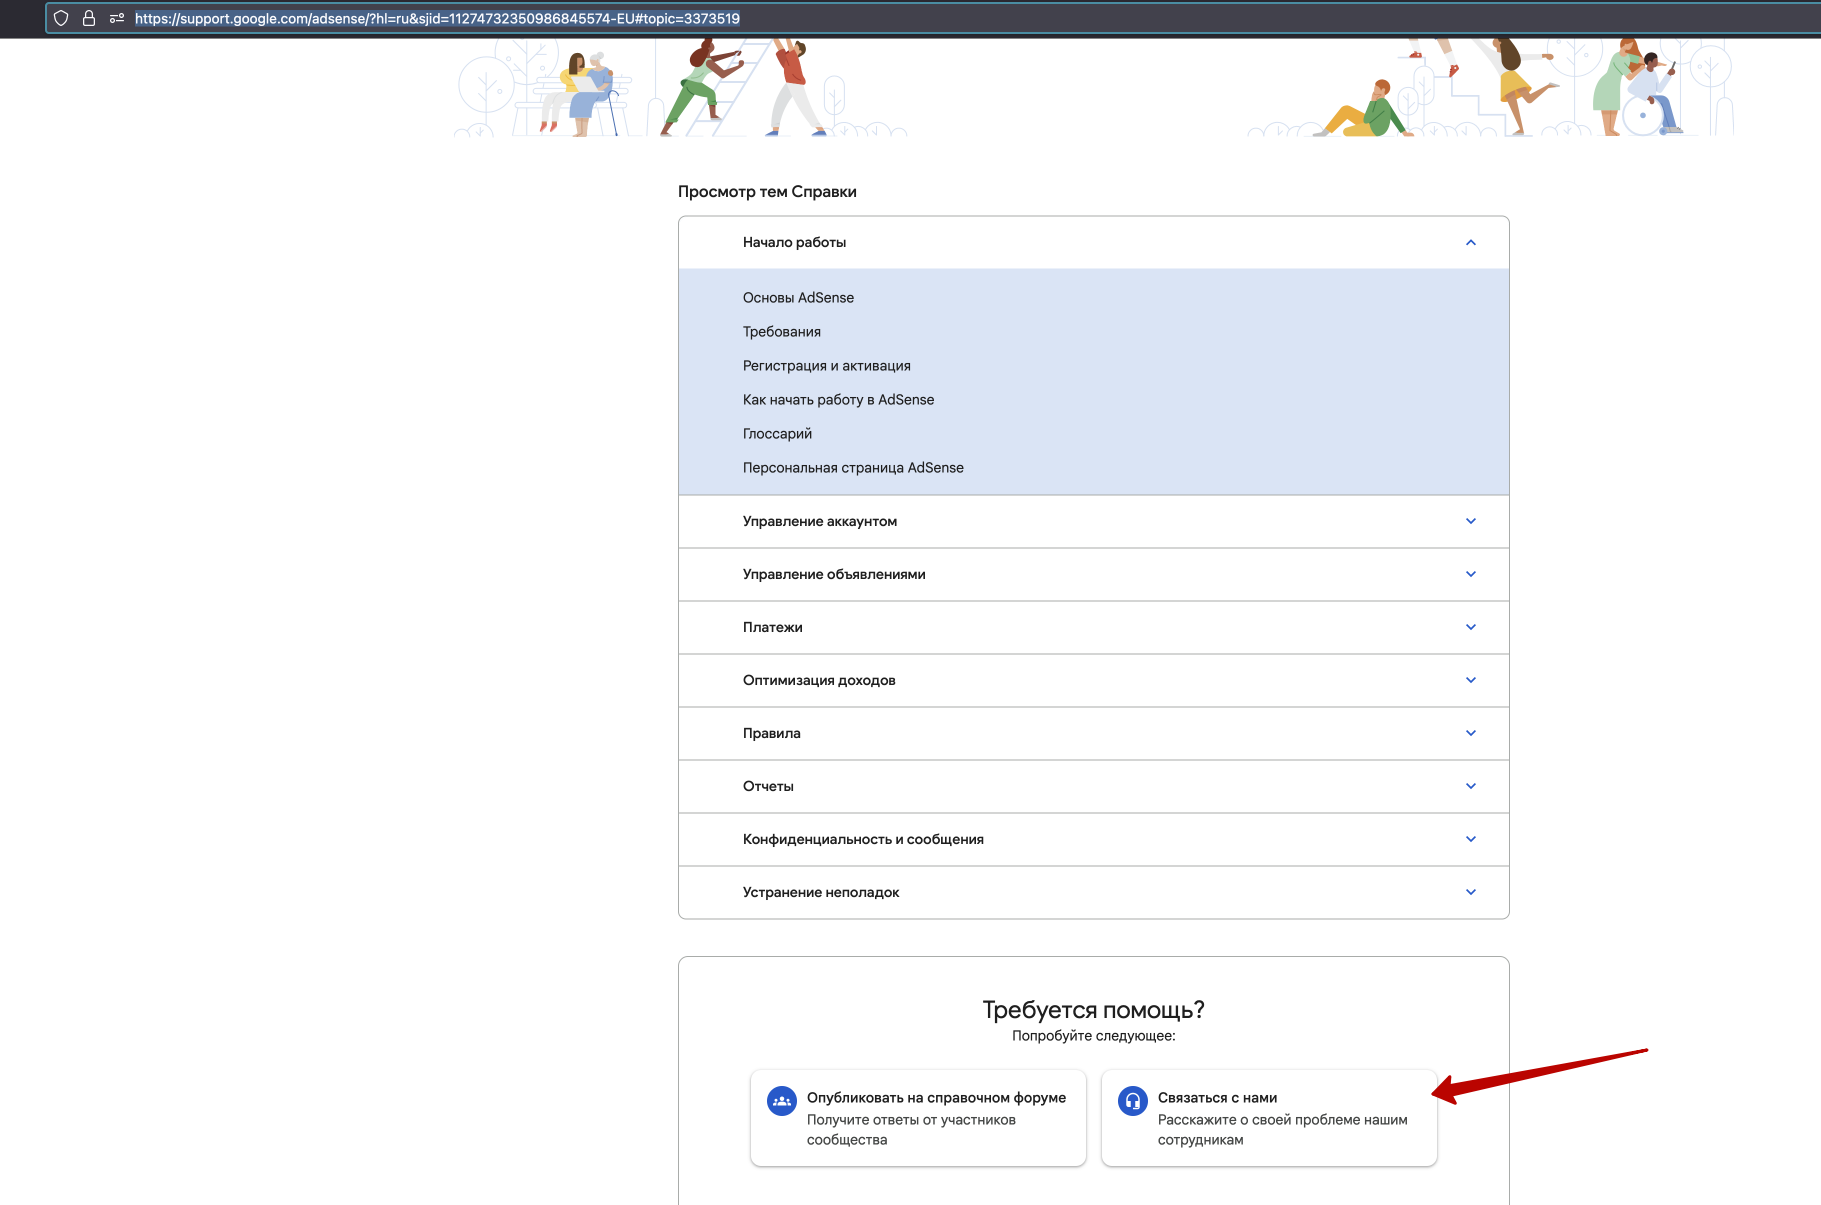This screenshot has height=1205, width=1821.
Task: Click the Управление объявлениями topic title
Action: point(834,574)
